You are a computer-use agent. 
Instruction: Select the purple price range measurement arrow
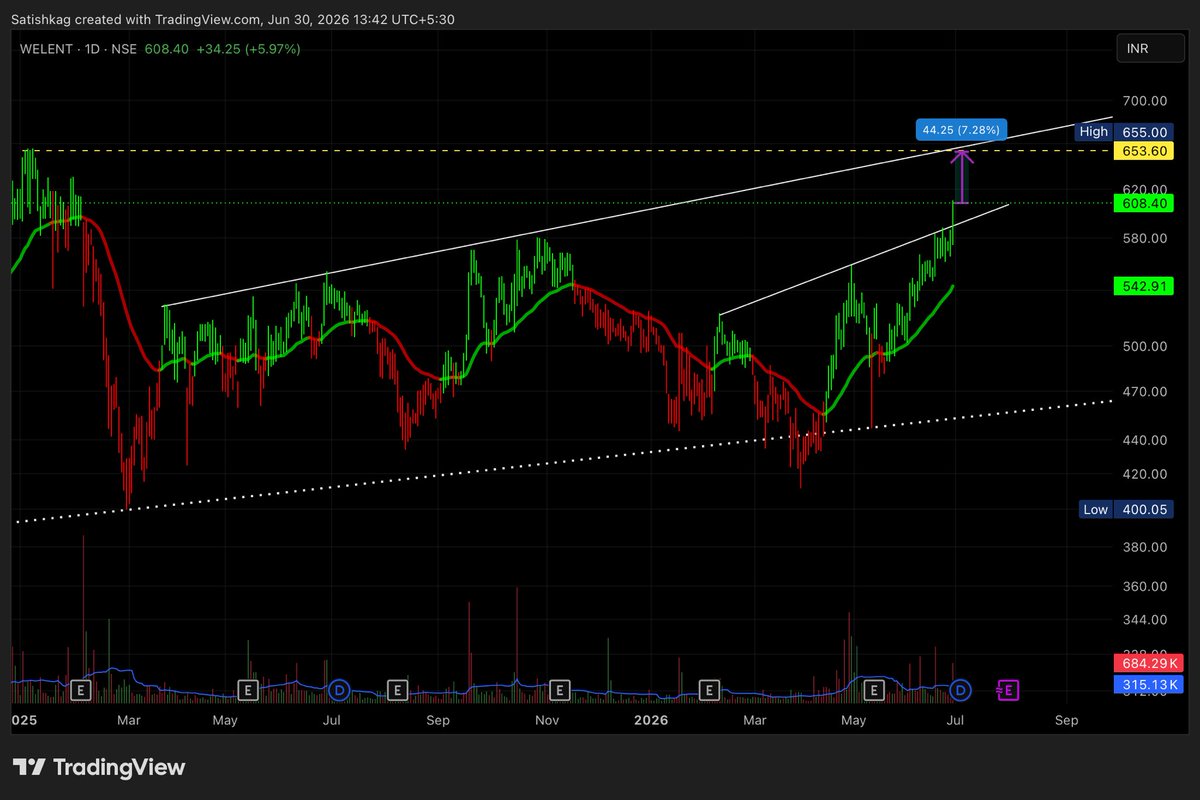tap(961, 177)
